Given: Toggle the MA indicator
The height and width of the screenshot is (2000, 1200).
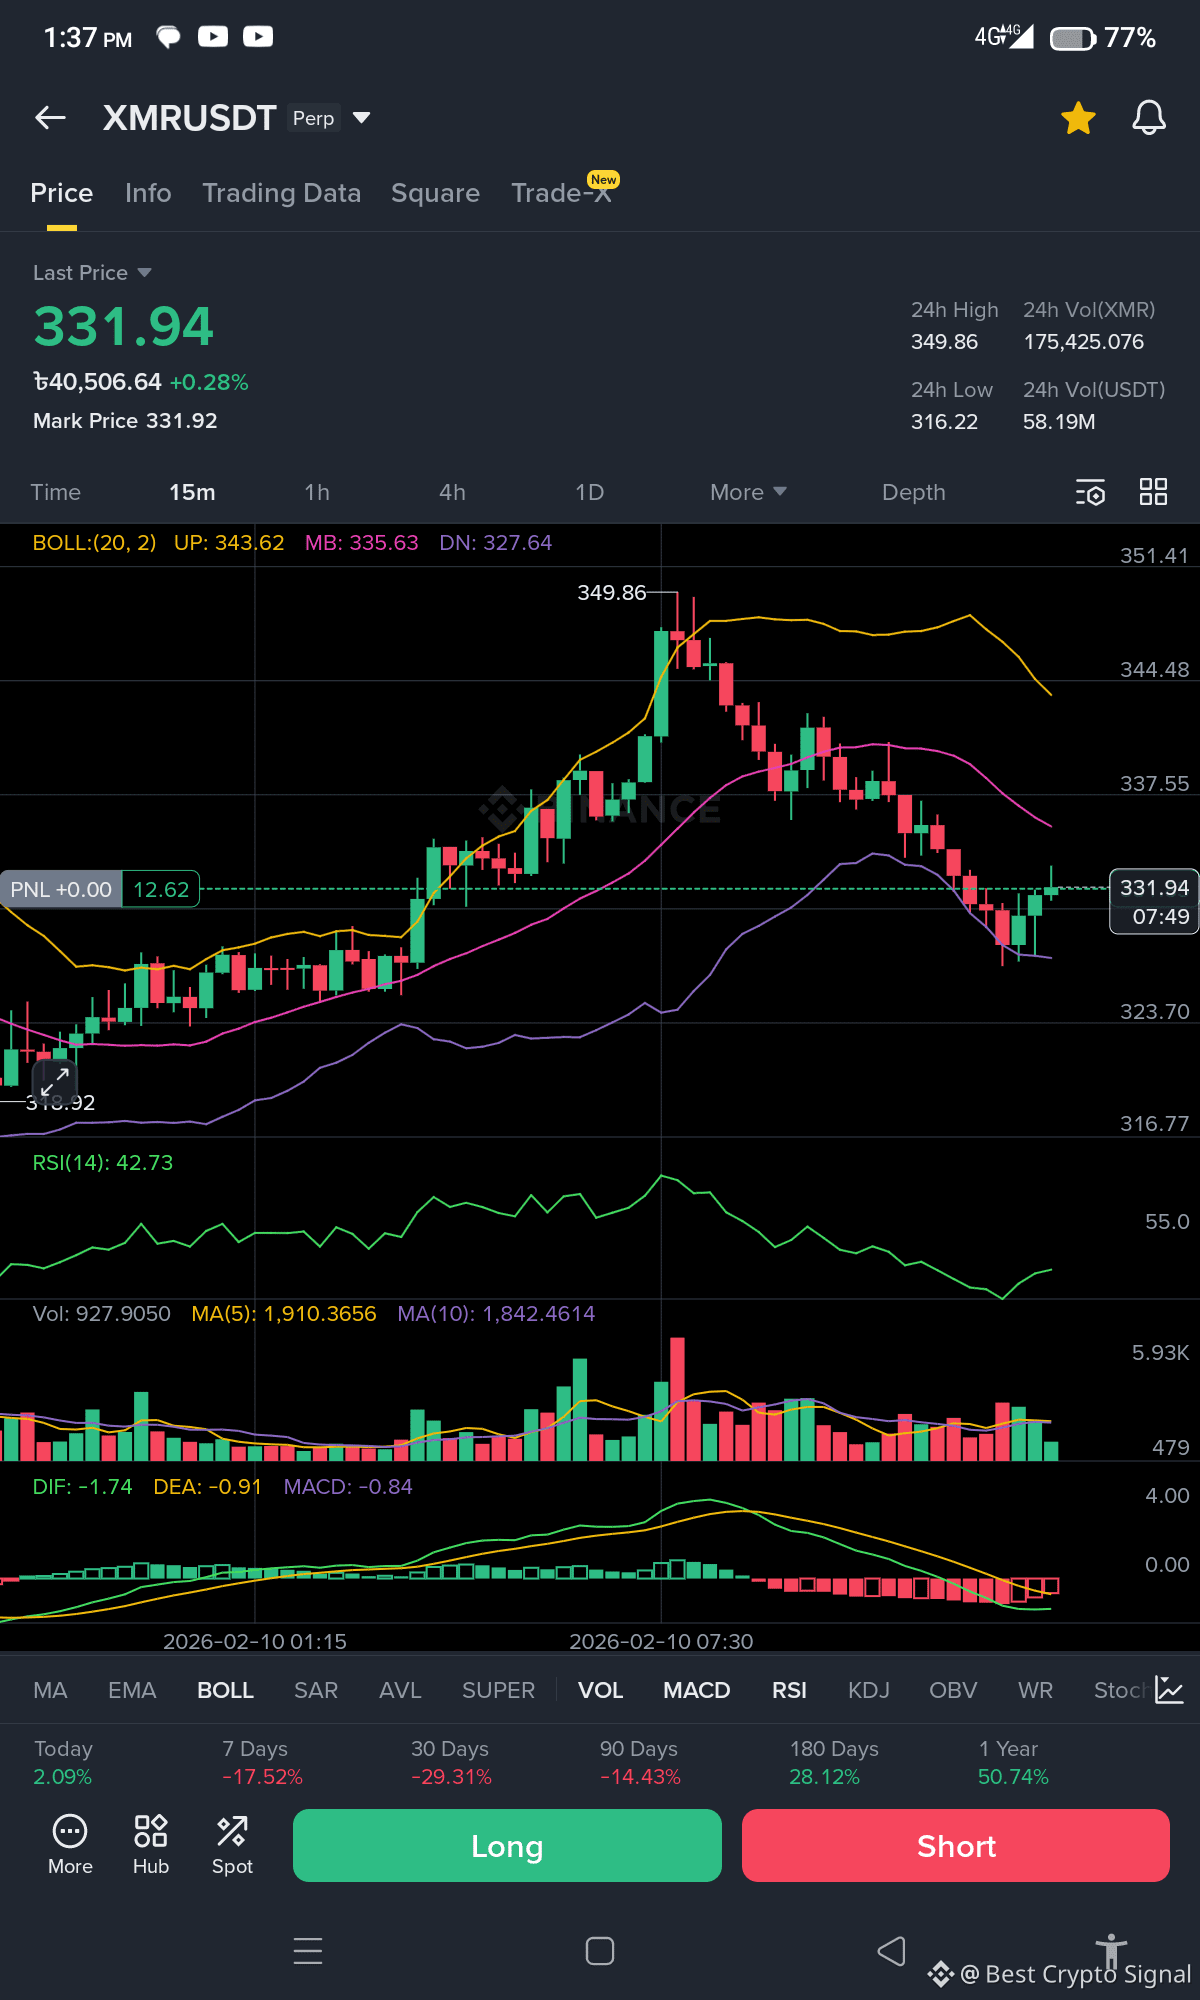Looking at the screenshot, I should (50, 1690).
